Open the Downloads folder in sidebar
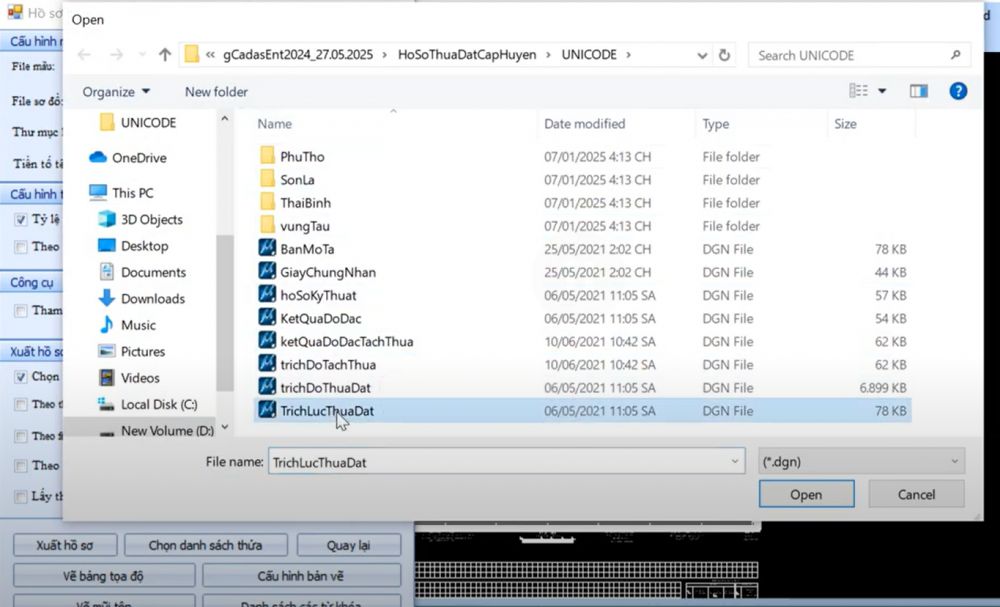The height and width of the screenshot is (607, 1000). (x=152, y=298)
